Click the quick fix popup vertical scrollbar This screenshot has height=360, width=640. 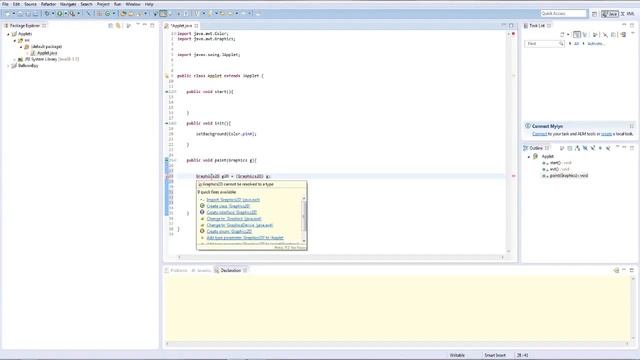point(304,219)
